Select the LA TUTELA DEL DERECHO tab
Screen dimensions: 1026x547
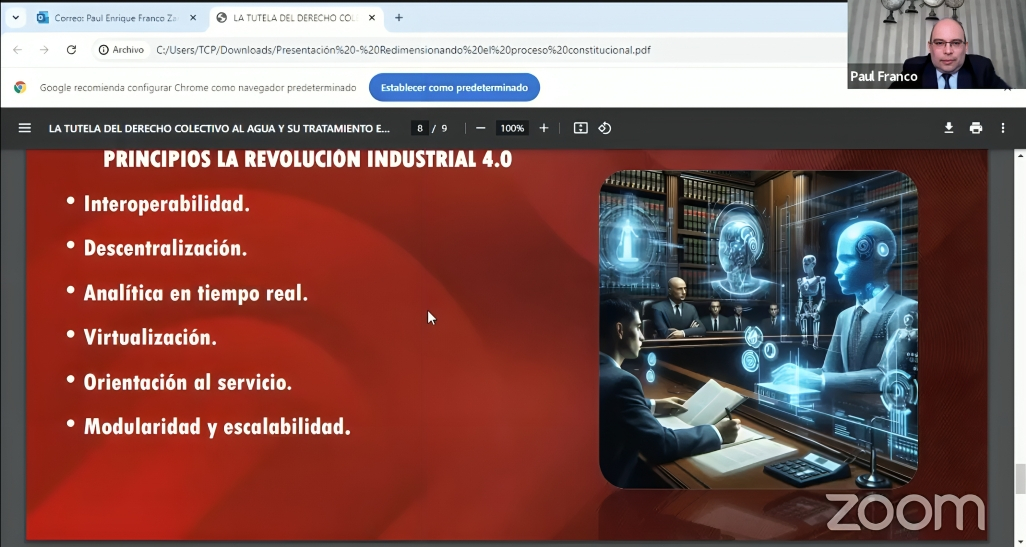tap(290, 18)
